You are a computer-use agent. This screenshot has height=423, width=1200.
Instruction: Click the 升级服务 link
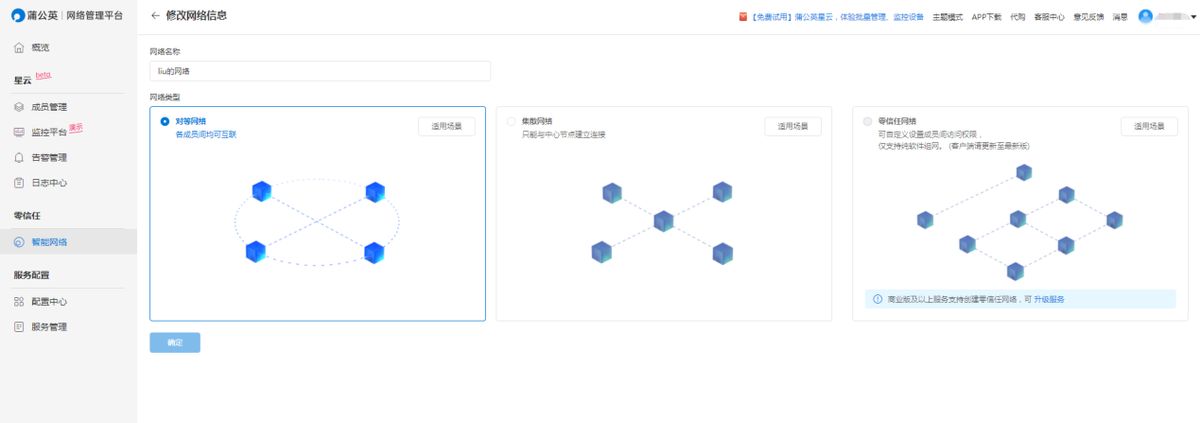pos(1049,299)
